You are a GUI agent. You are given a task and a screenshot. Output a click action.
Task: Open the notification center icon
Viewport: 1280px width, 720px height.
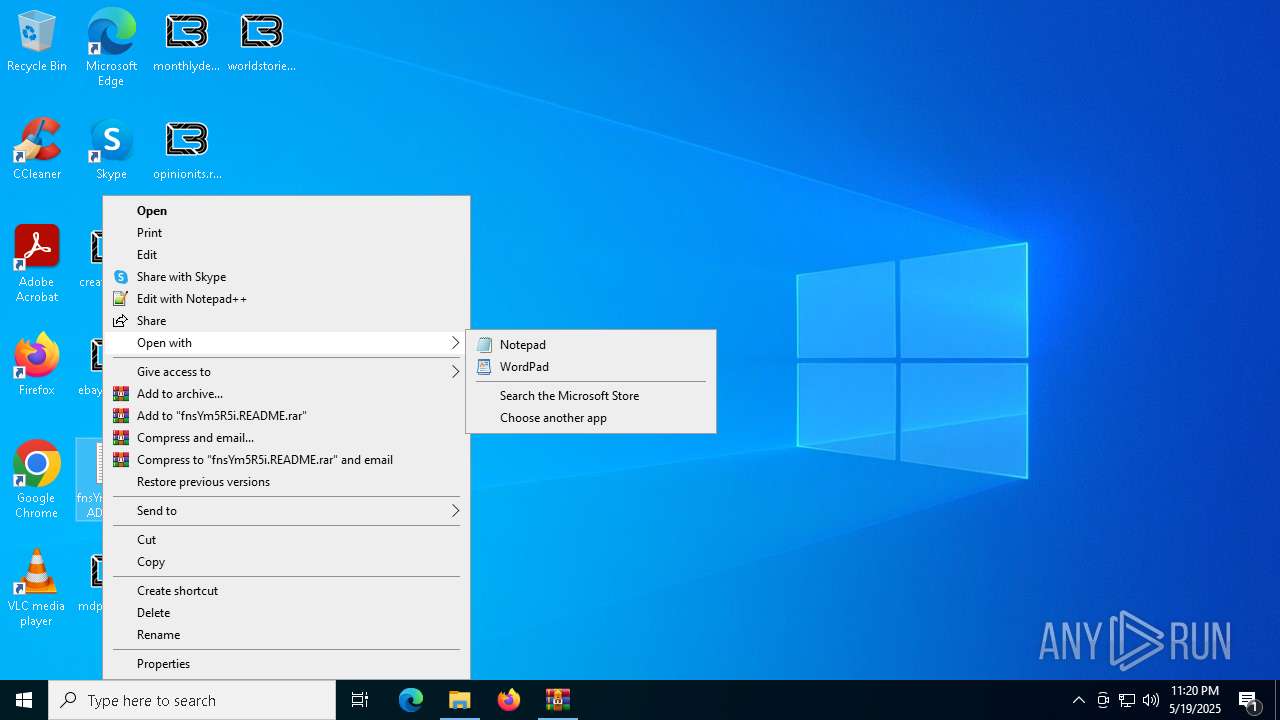[x=1249, y=700]
